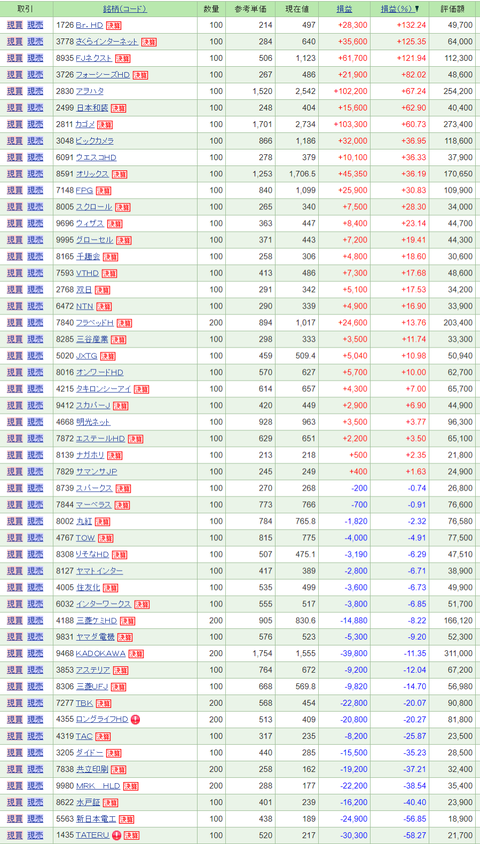Click the 決算 badge for カゴメ
This screenshot has height=844, width=480.
pos(105,125)
